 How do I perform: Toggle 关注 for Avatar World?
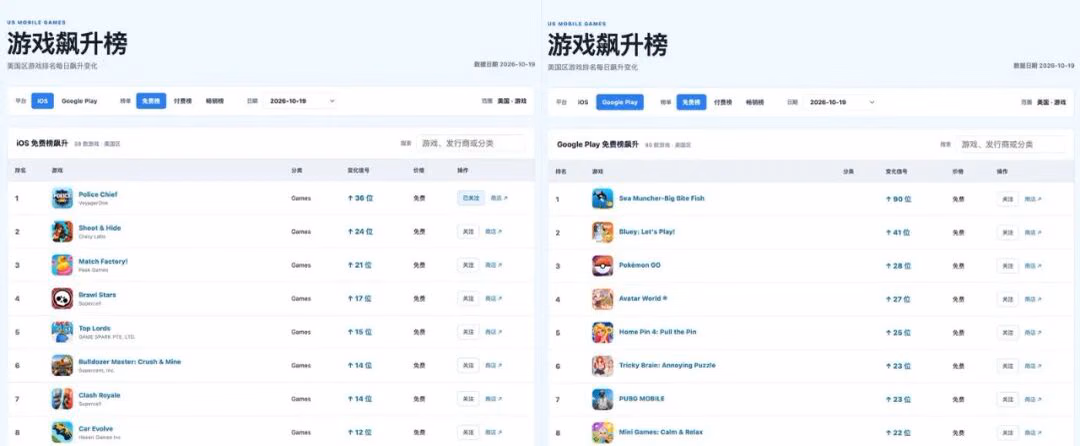pyautogui.click(x=1008, y=299)
